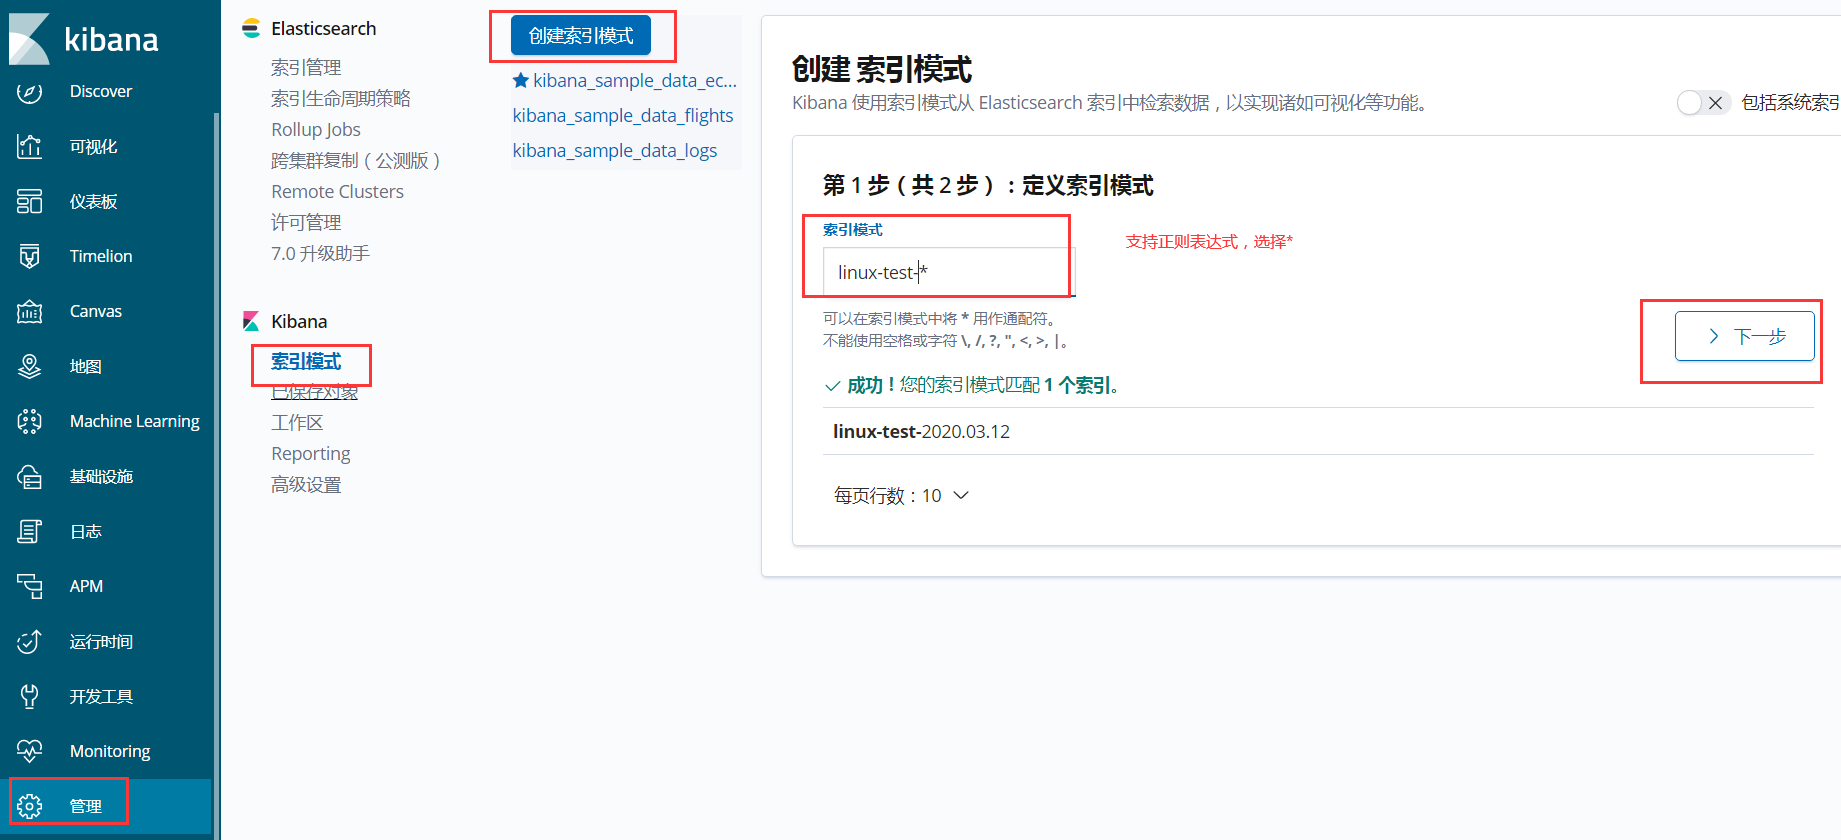Click the 索引模式 input field with linux-test-*
The width and height of the screenshot is (1841, 840).
948,272
